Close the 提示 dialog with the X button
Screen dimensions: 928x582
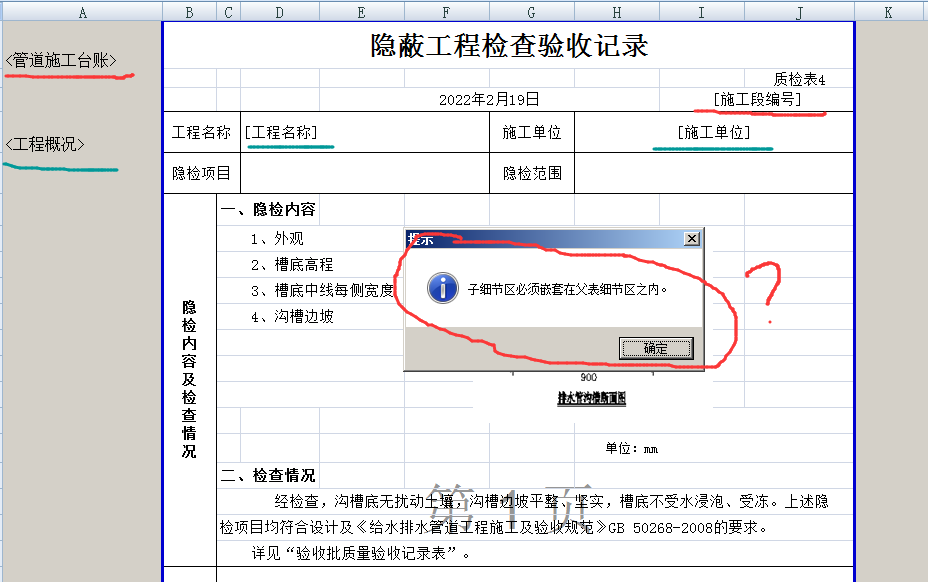tap(691, 239)
